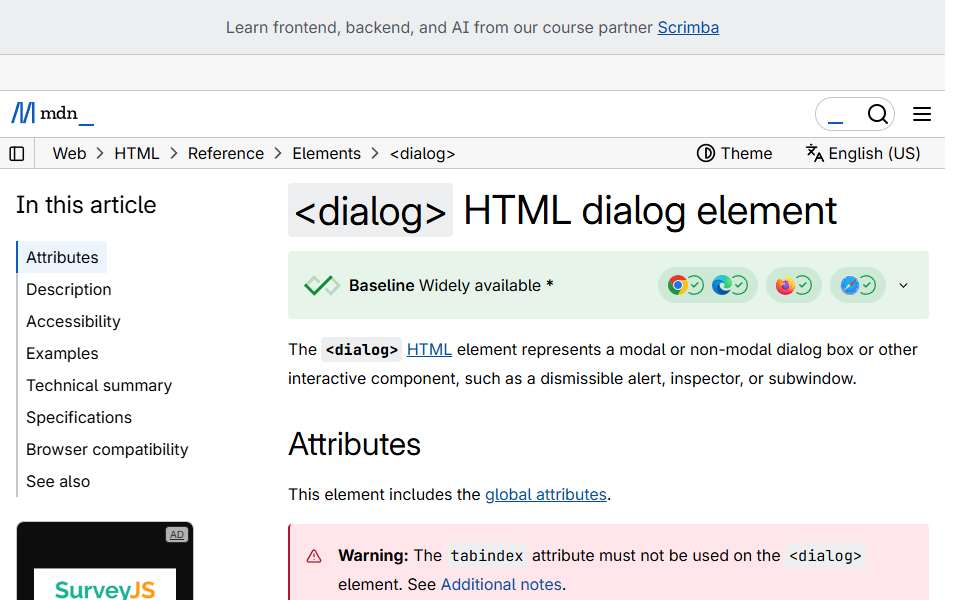Jump to Description section
960x600 pixels.
pyautogui.click(x=69, y=289)
